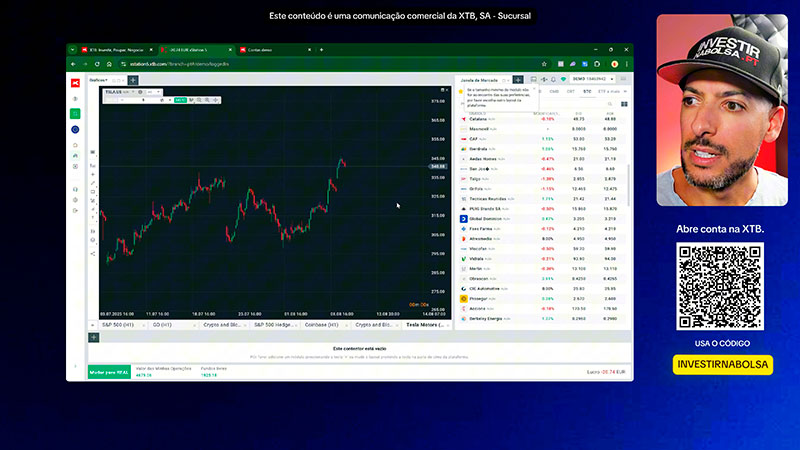The height and width of the screenshot is (450, 800).
Task: Switch to the S&P 500 (H1) chart tab
Action: click(118, 325)
